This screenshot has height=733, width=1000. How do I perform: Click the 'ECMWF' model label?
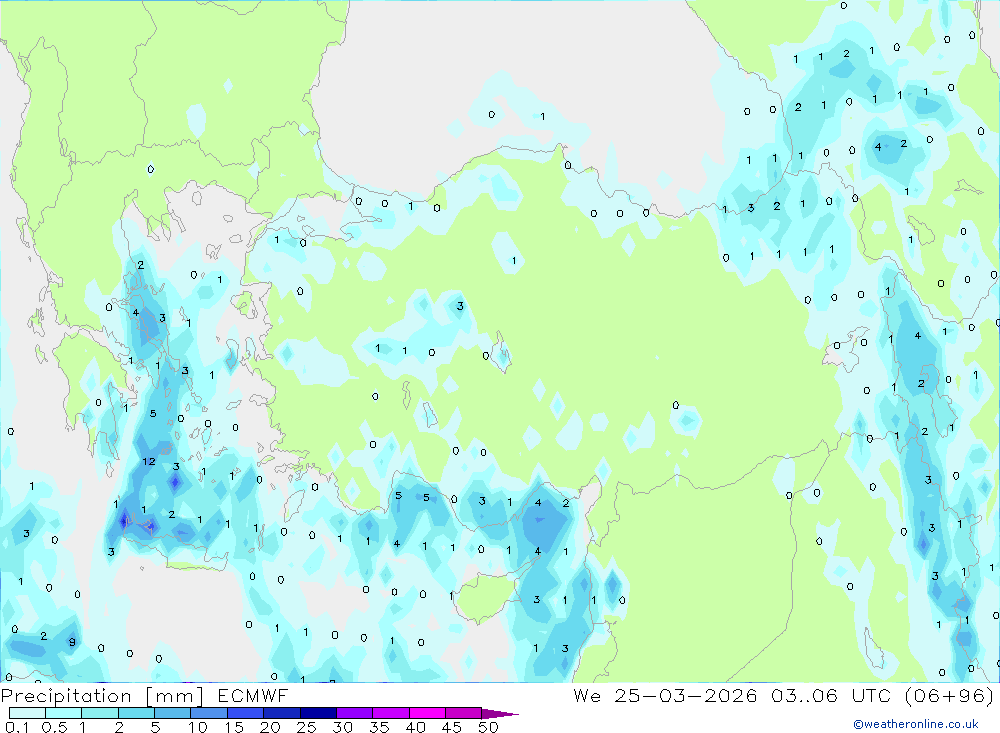(x=253, y=696)
